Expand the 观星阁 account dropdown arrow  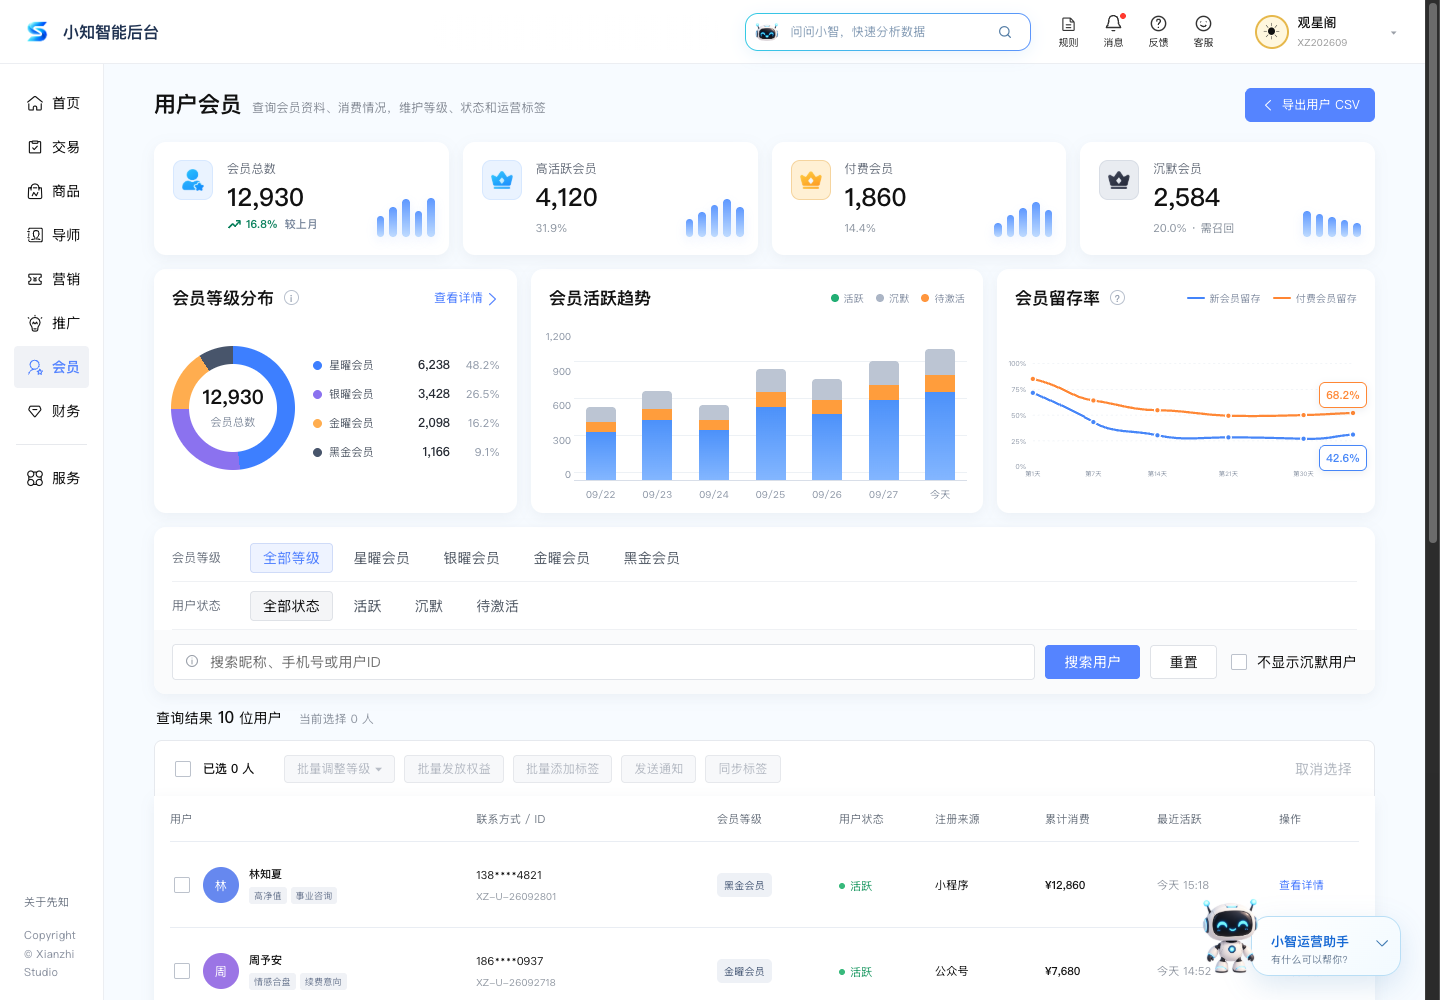1393,32
